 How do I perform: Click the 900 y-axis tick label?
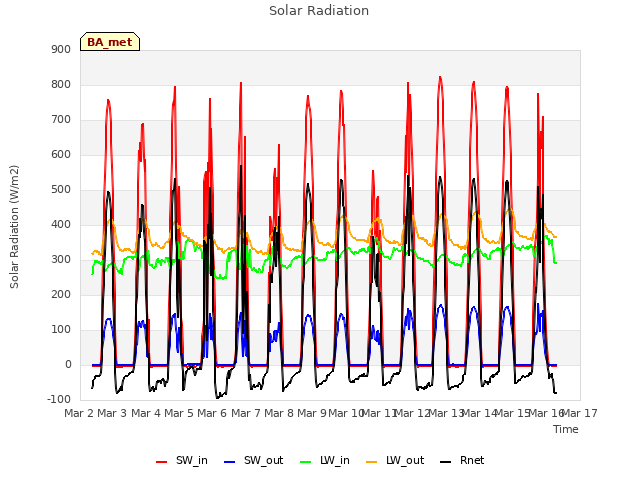click(x=61, y=49)
